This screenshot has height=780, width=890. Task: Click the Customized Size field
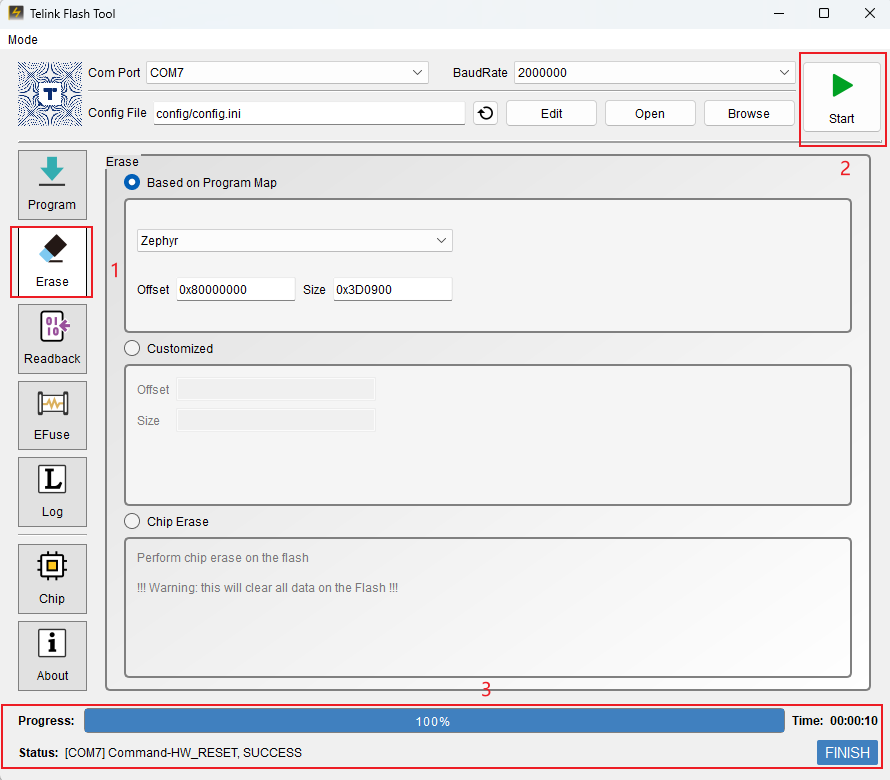(276, 420)
